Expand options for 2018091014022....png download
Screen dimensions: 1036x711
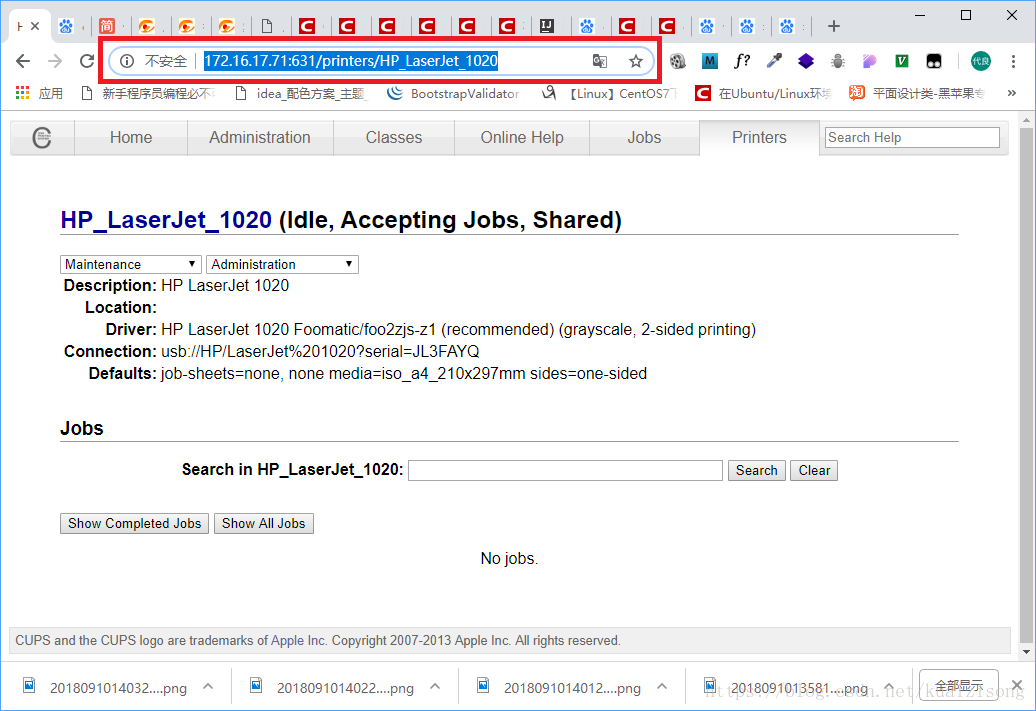(x=435, y=687)
